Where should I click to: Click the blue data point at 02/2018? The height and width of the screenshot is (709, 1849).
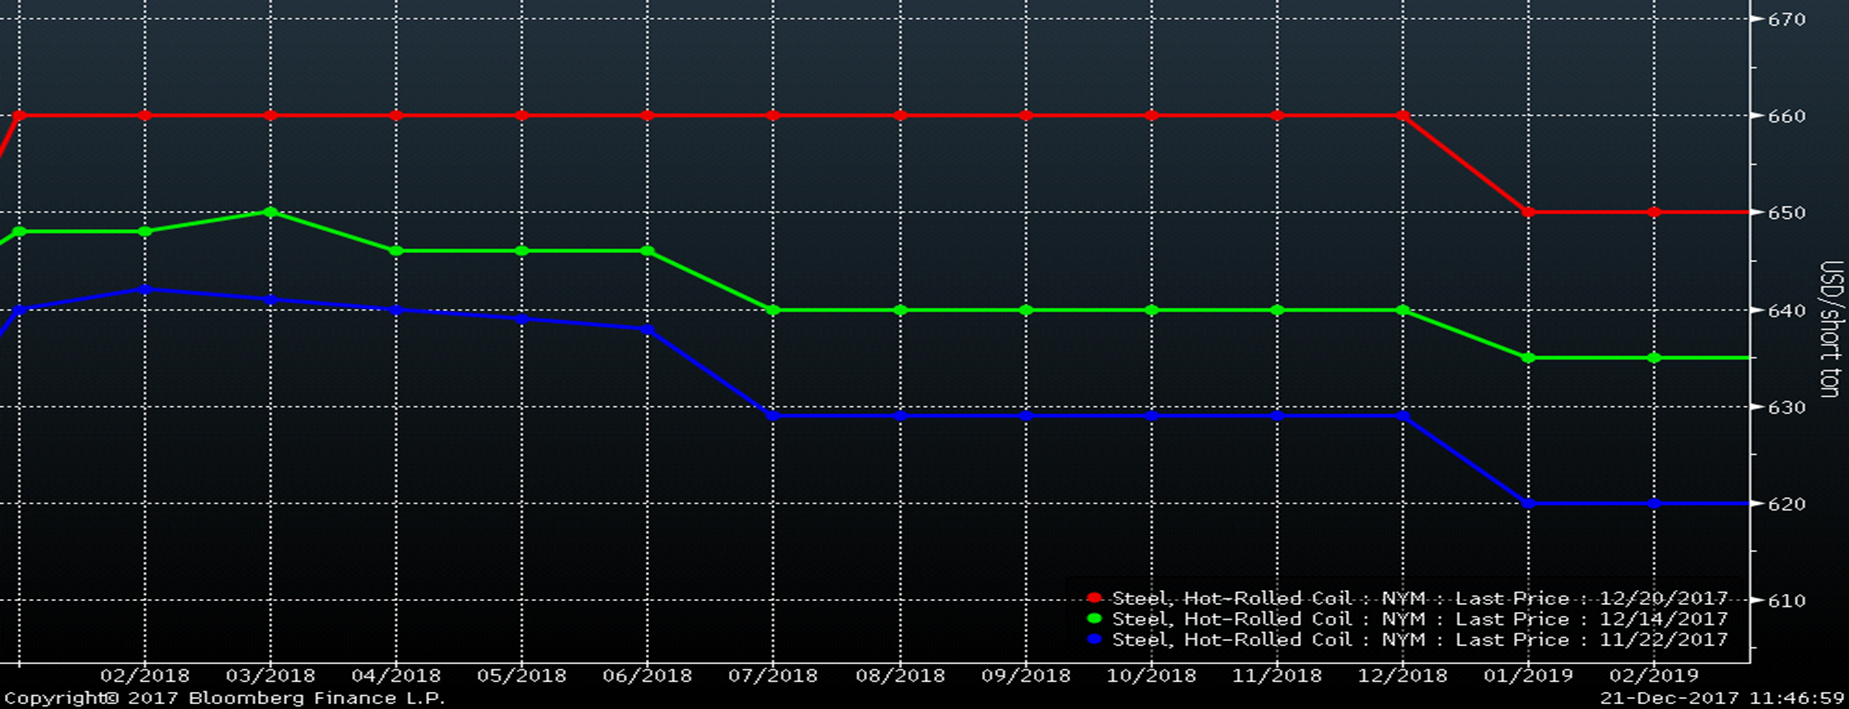[145, 289]
